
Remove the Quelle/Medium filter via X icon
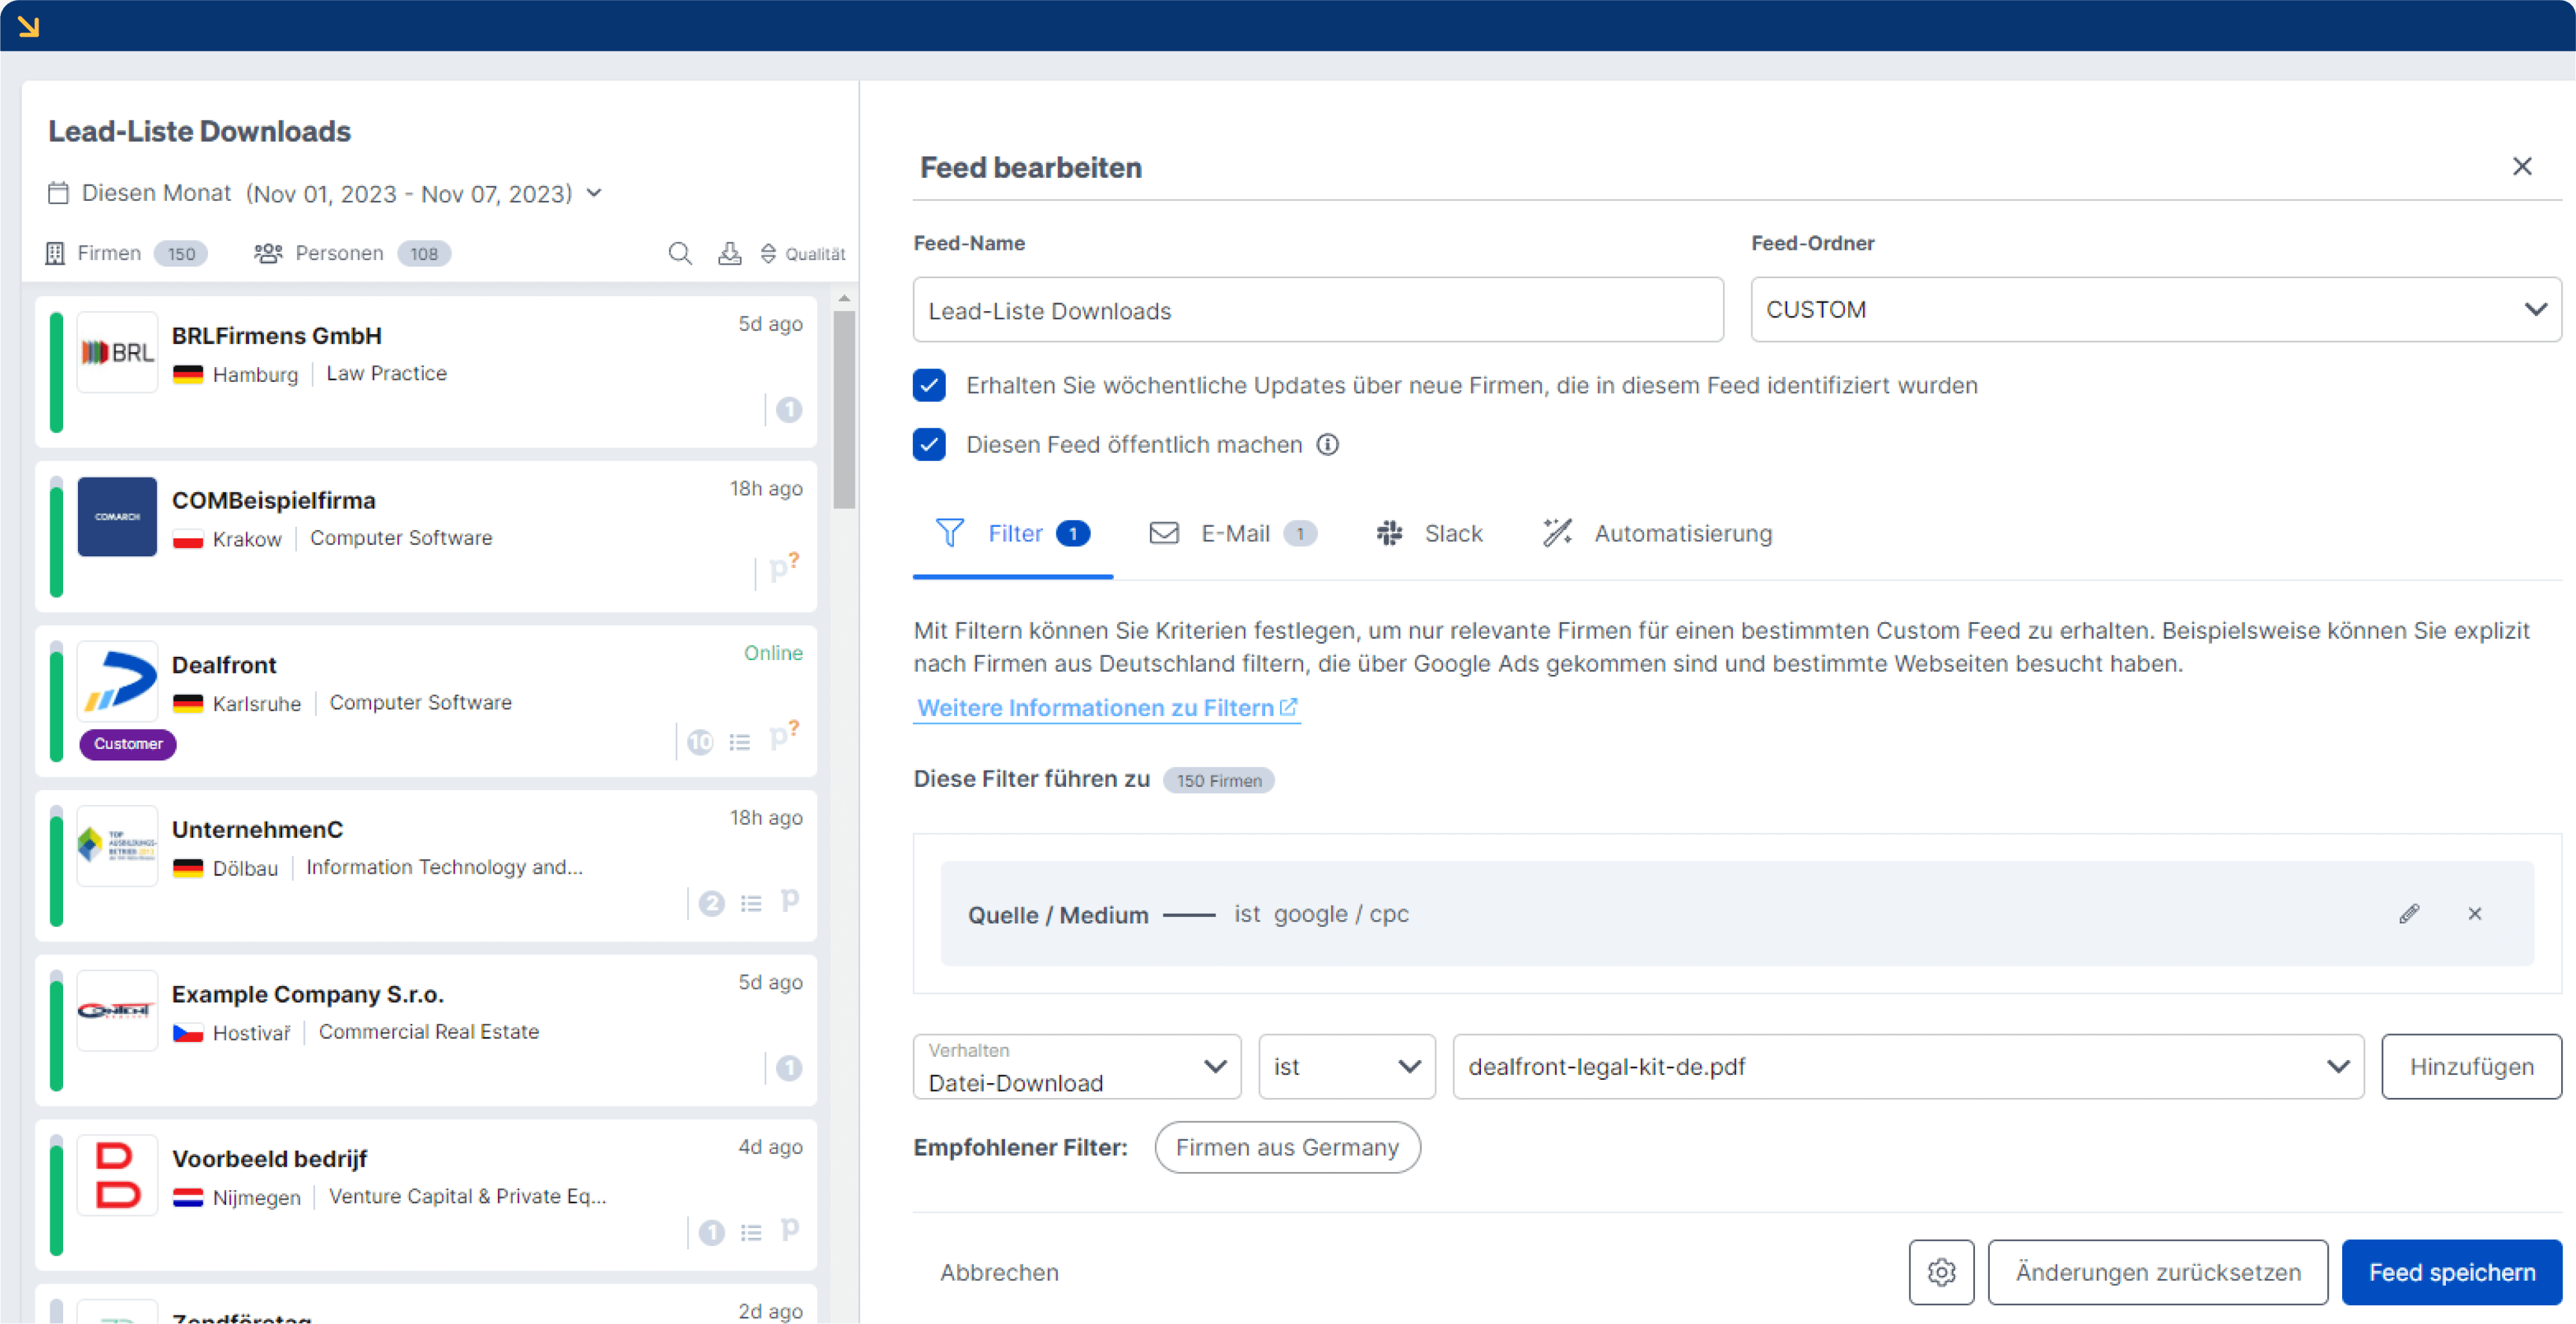2476,913
